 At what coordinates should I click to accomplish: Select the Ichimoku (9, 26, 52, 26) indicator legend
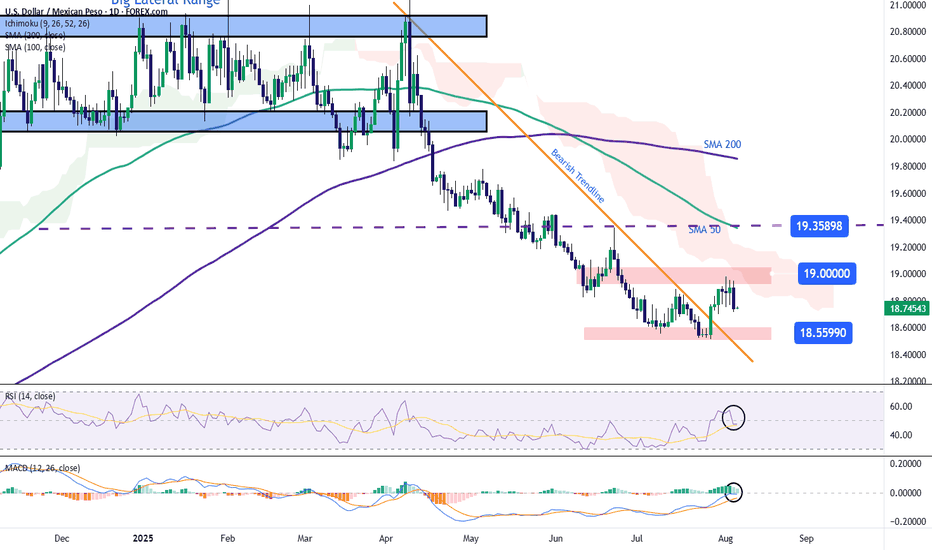(x=47, y=24)
